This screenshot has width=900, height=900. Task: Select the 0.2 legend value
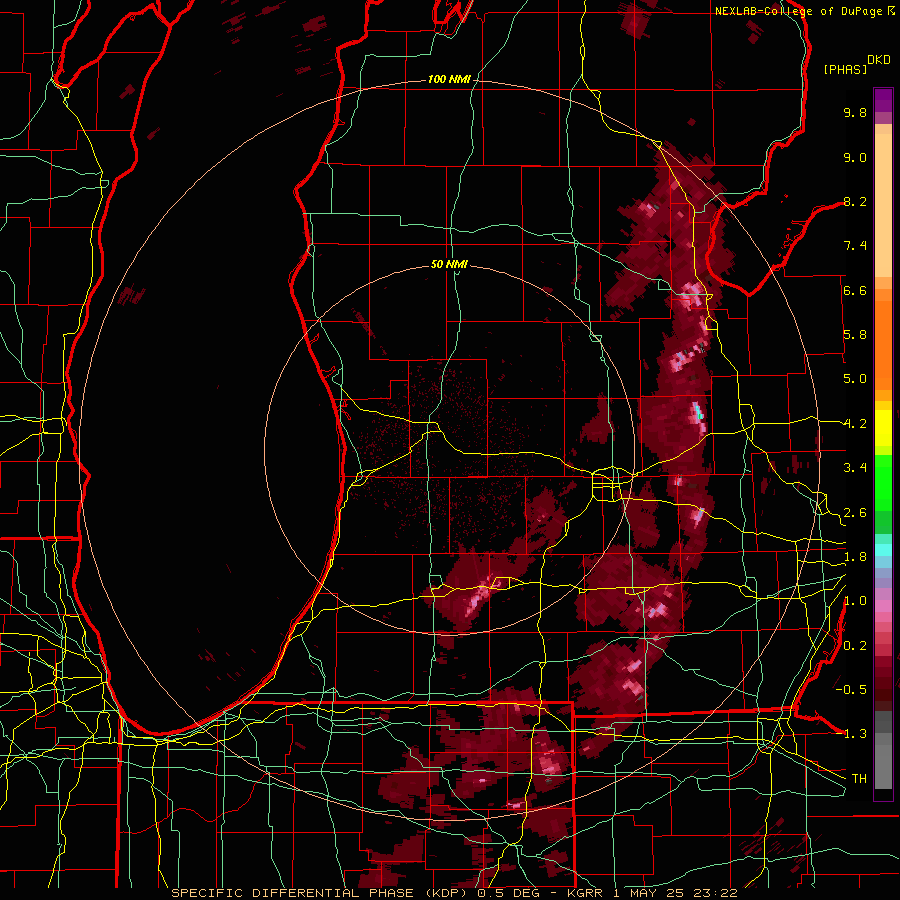(855, 646)
